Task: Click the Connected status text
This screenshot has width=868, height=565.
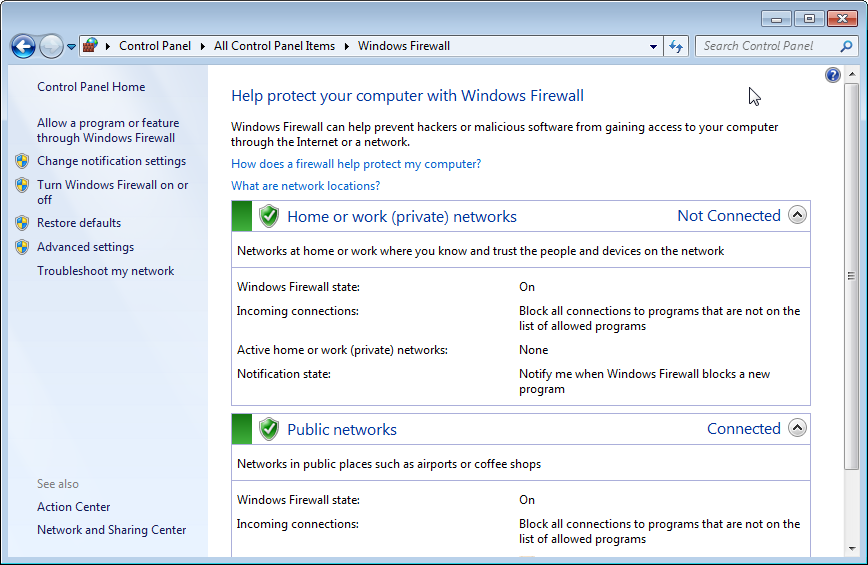Action: coord(744,429)
